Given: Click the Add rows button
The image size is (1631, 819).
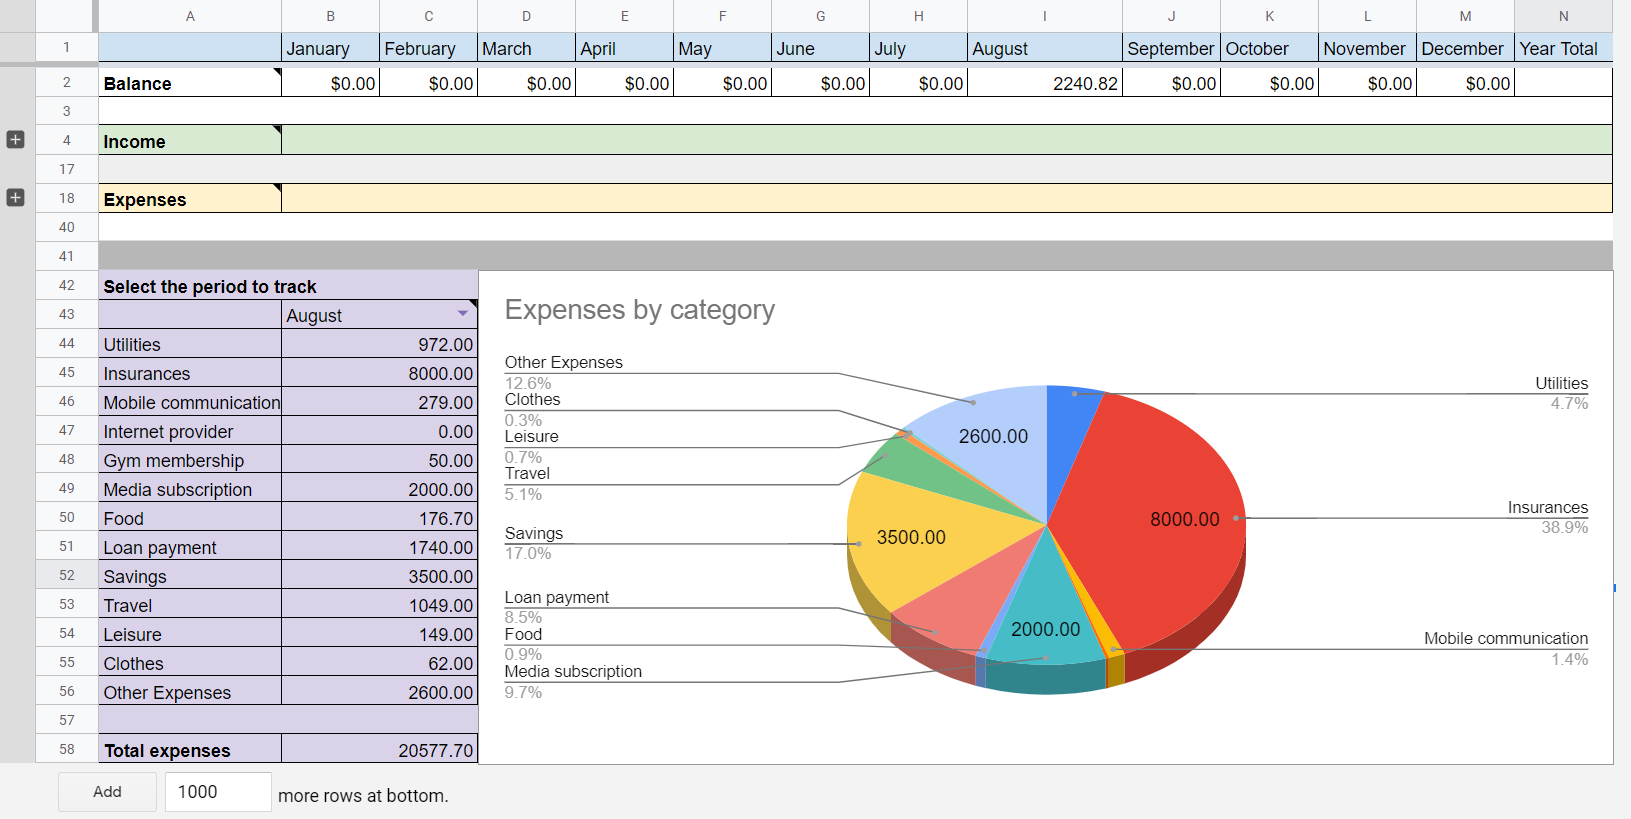Looking at the screenshot, I should point(107,792).
